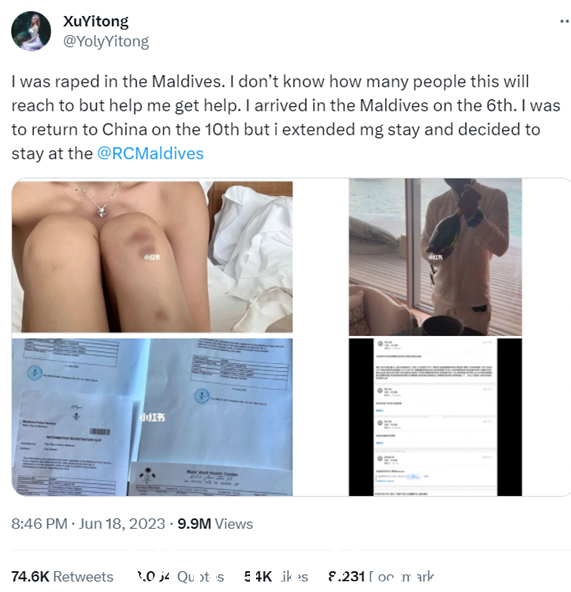The width and height of the screenshot is (571, 592).
Task: Click the 8:46 PM timestamp
Action: coord(39,524)
